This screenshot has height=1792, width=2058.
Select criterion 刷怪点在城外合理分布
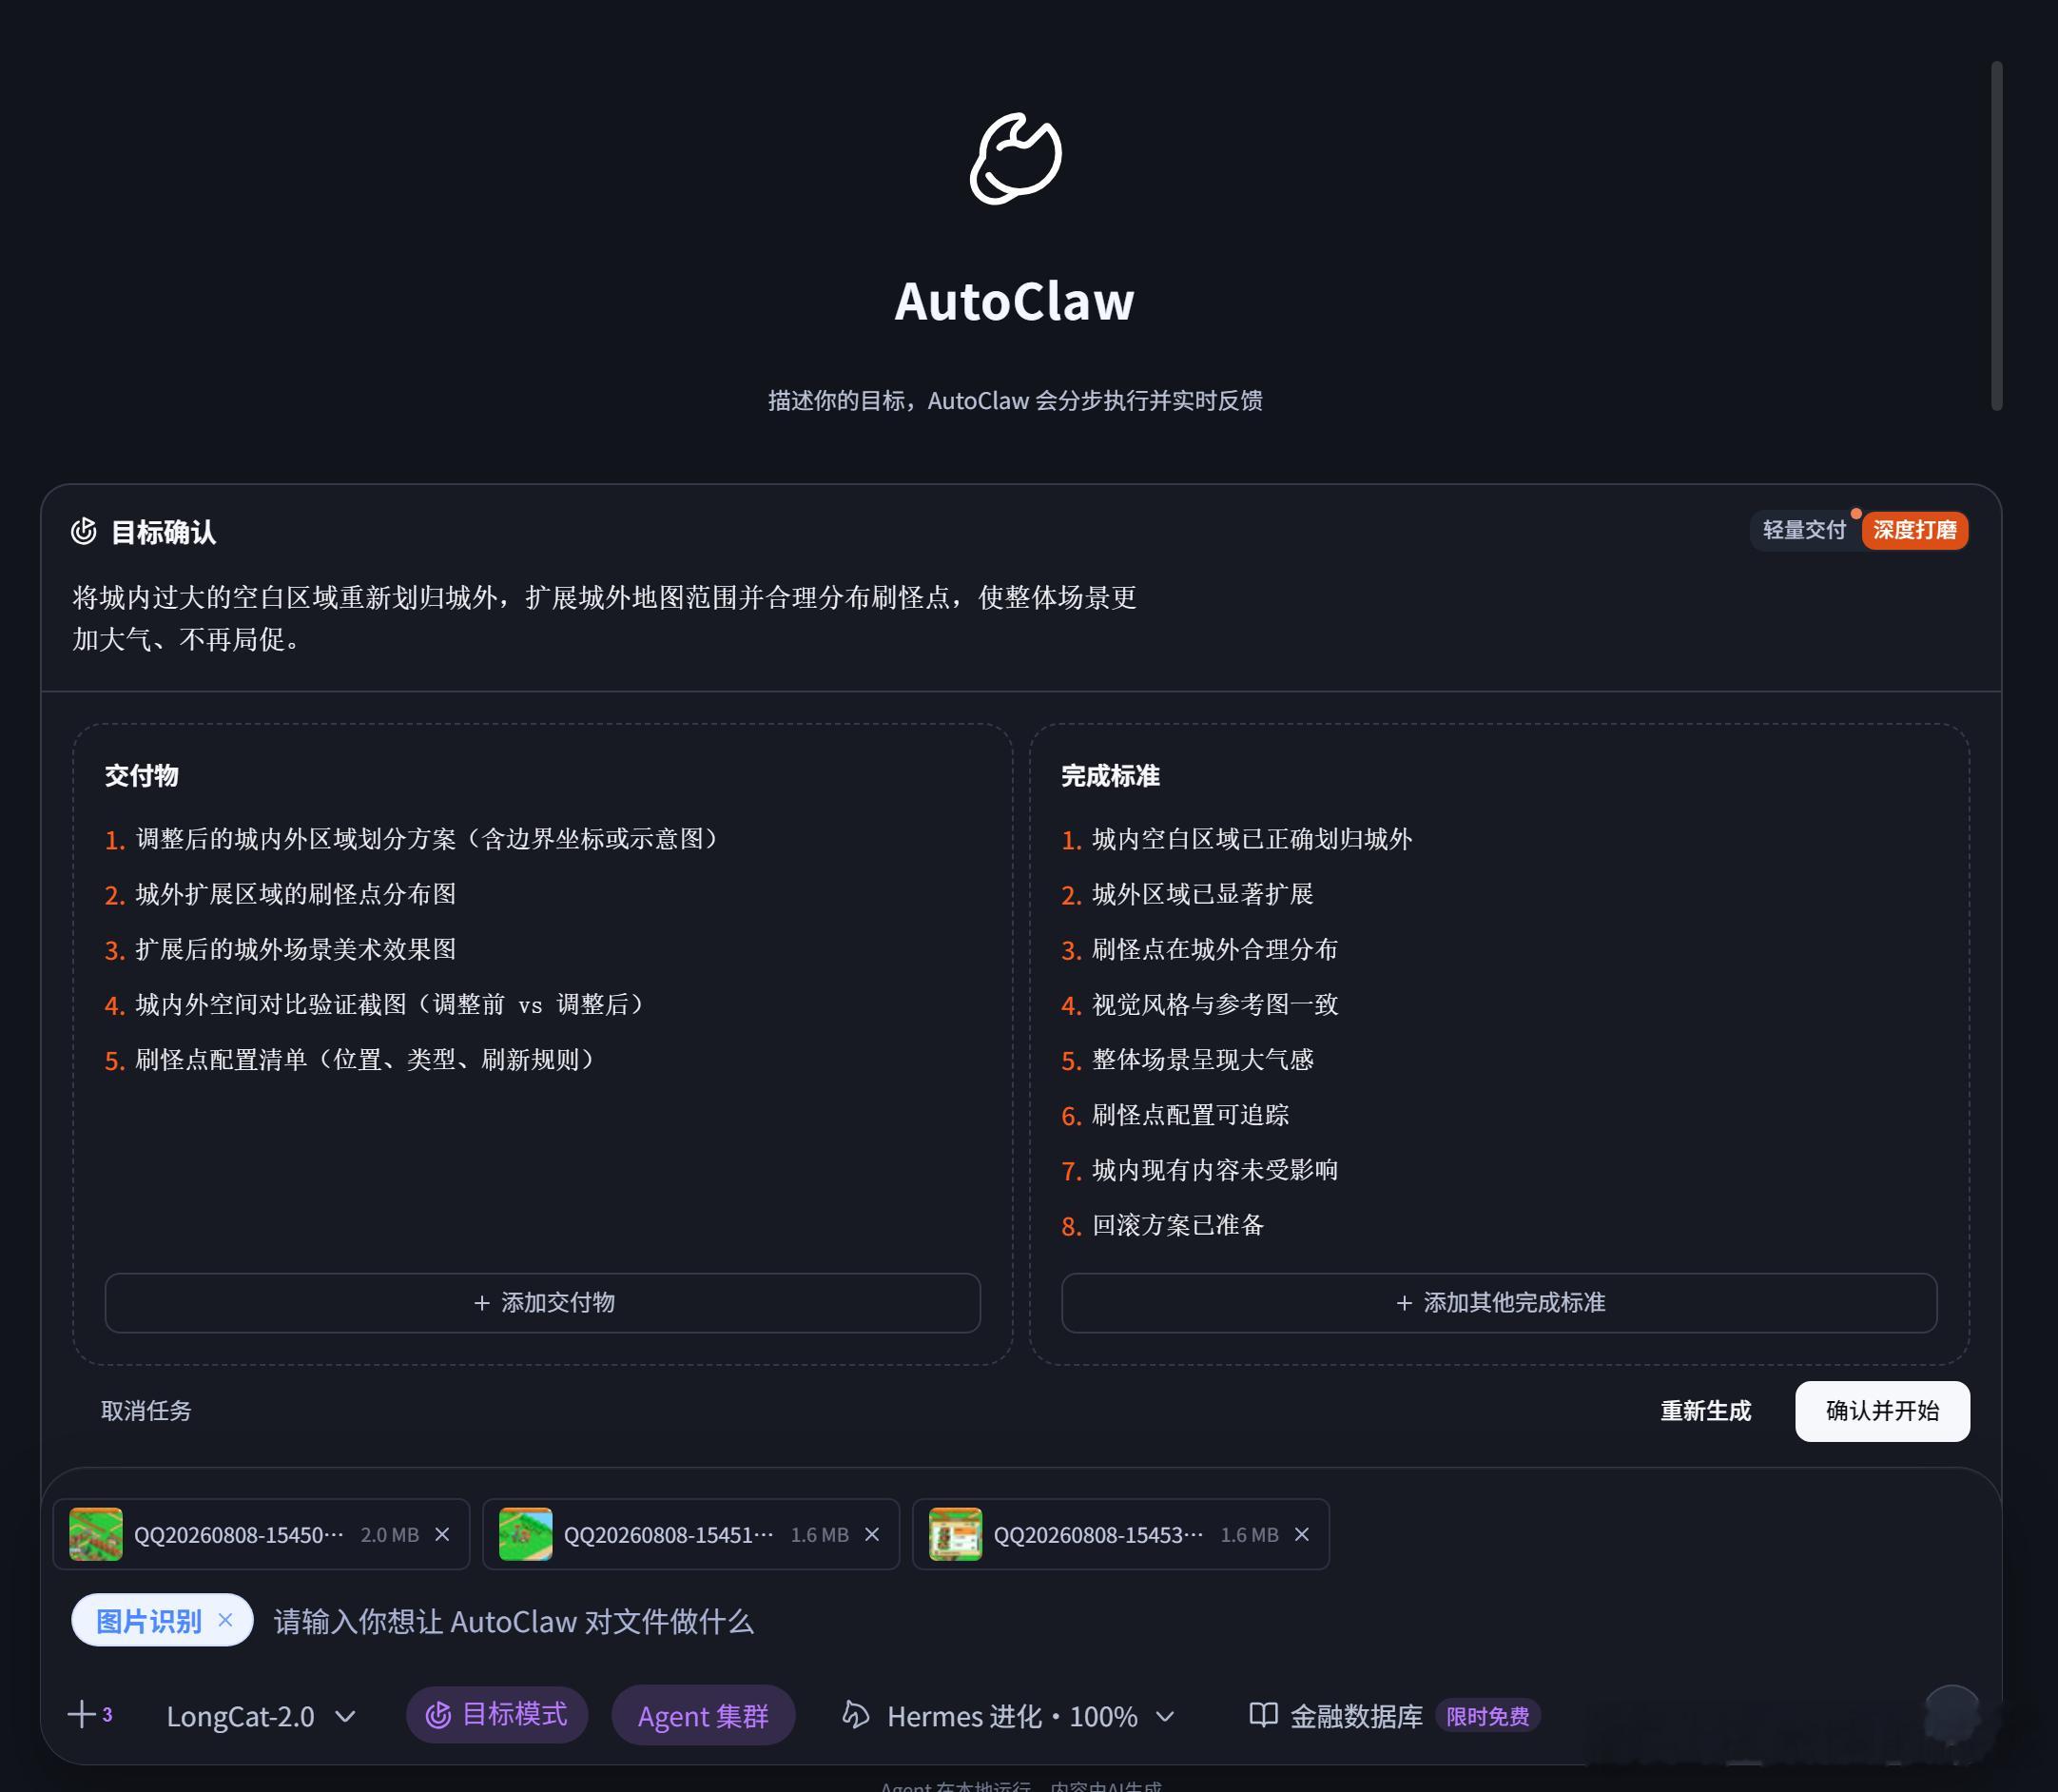[1215, 949]
